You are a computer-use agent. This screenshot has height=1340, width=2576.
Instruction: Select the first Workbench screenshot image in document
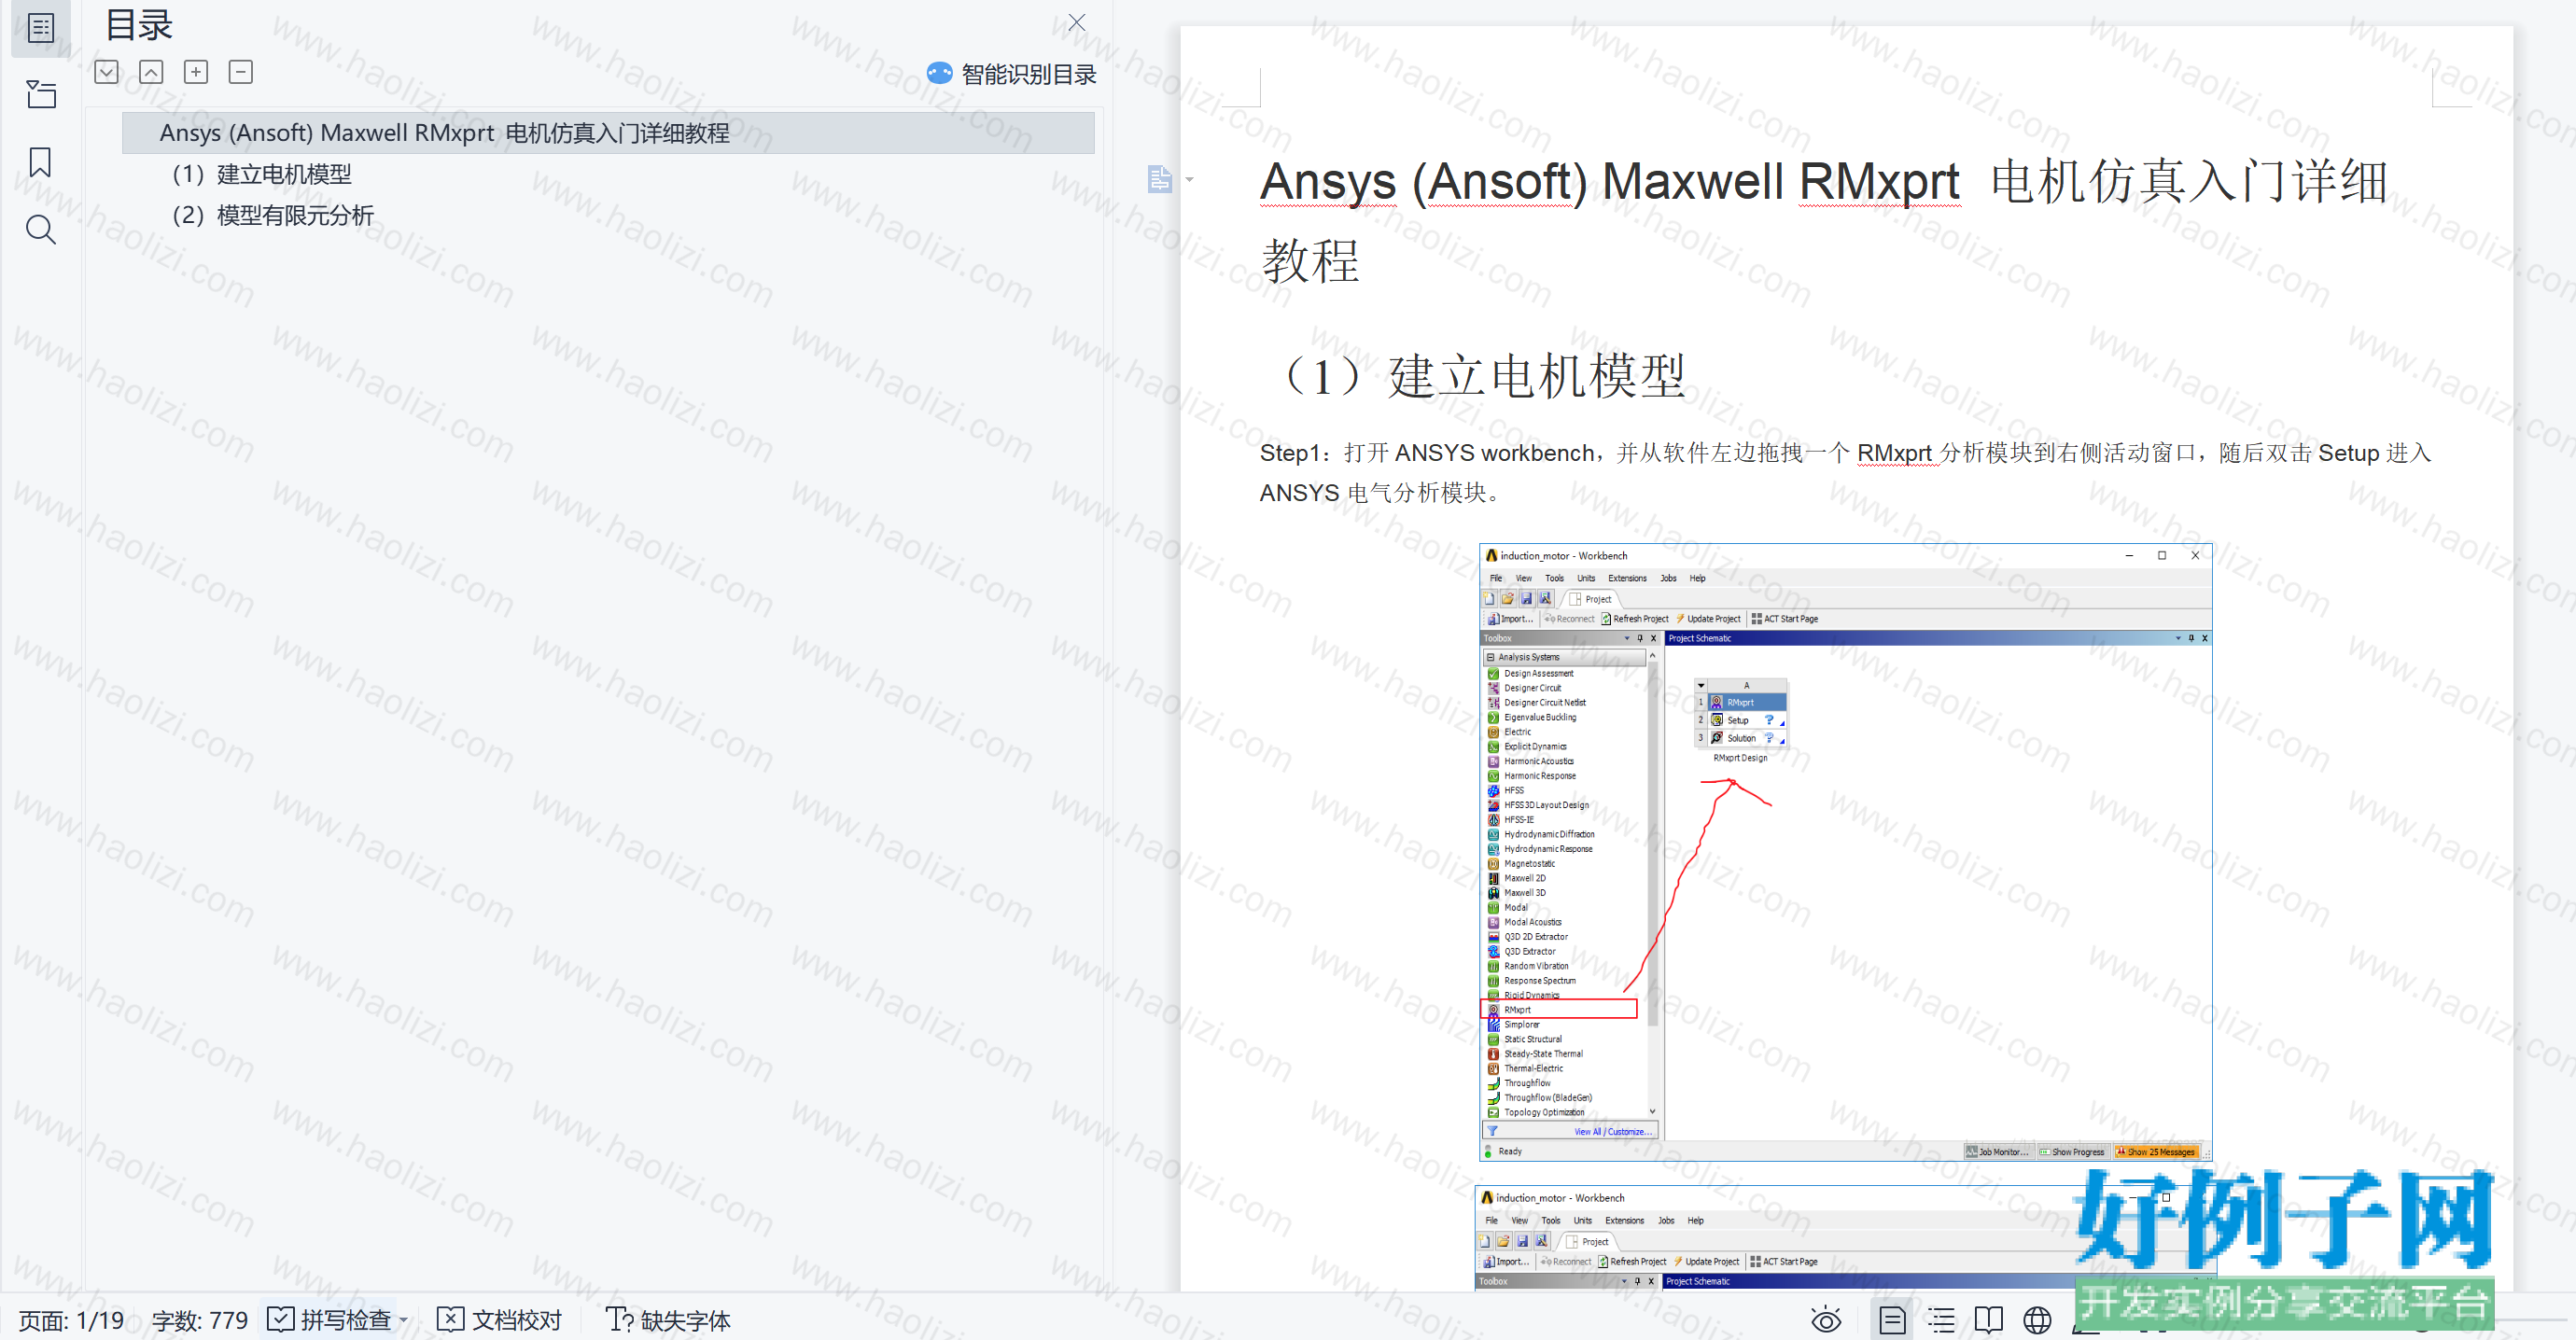[x=1845, y=852]
